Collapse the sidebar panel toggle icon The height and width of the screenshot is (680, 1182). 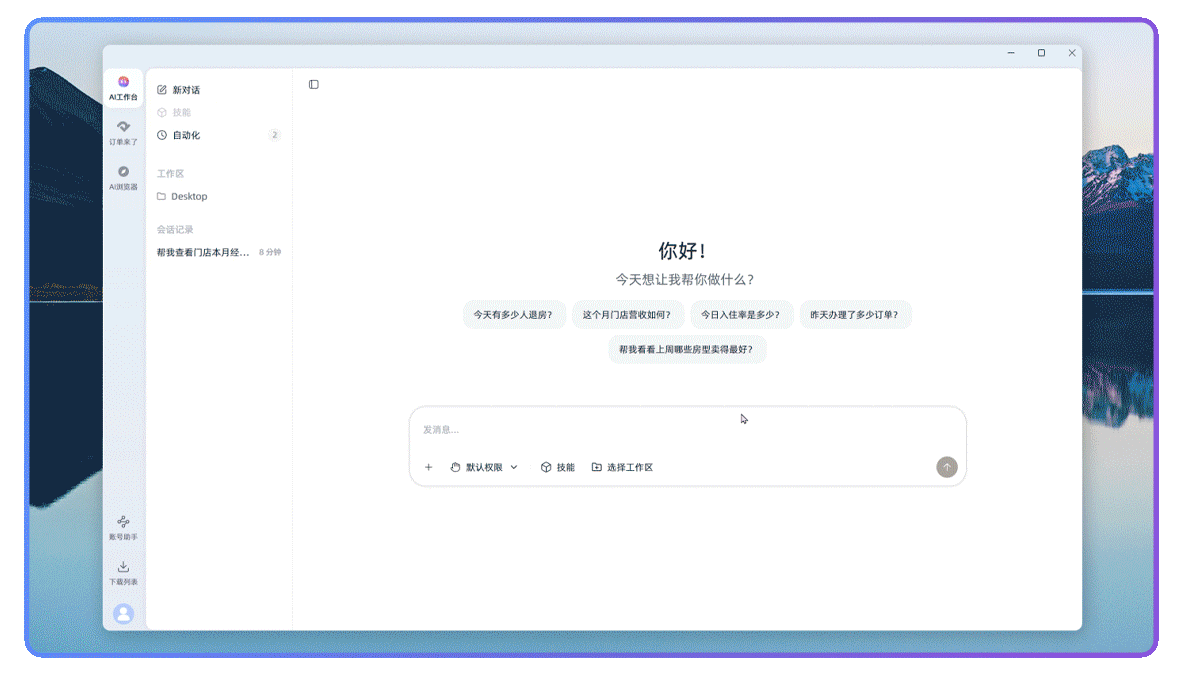pyautogui.click(x=314, y=84)
